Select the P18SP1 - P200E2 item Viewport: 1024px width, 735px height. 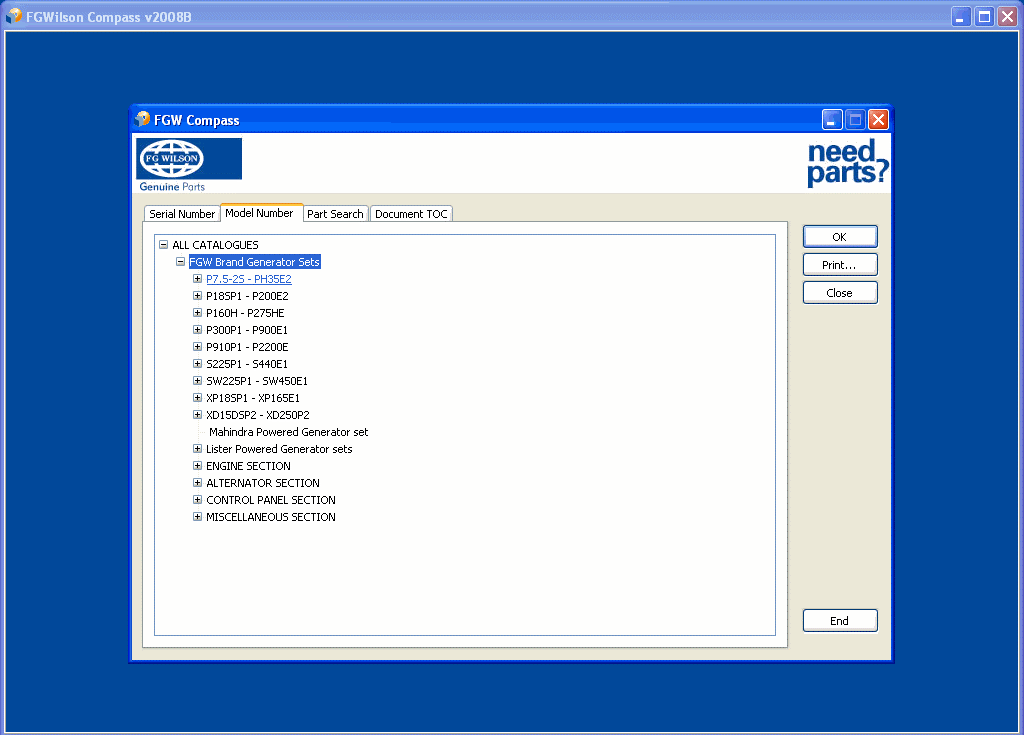pyautogui.click(x=248, y=296)
